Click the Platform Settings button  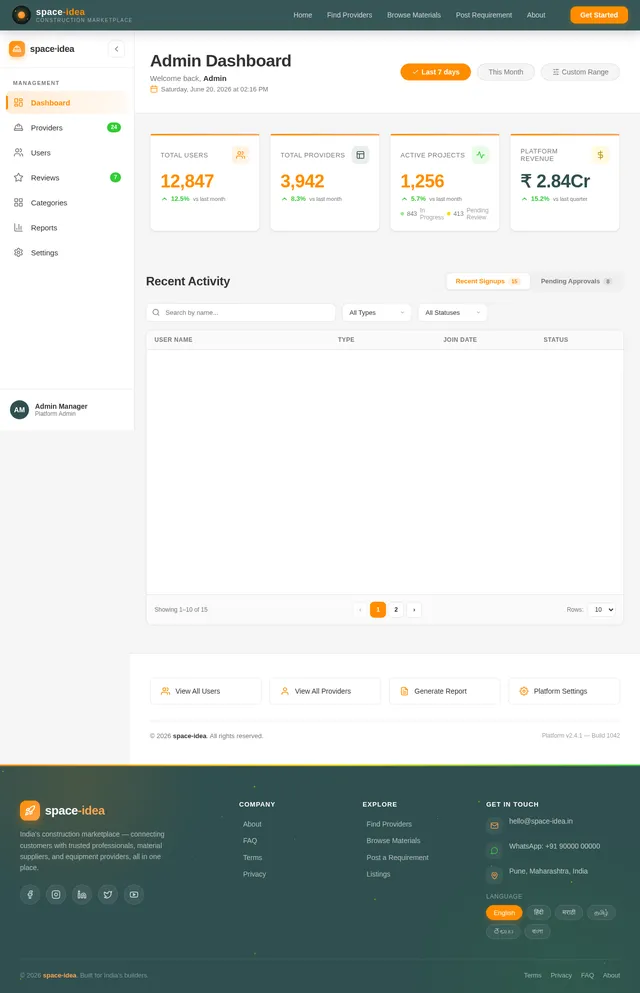pos(564,691)
